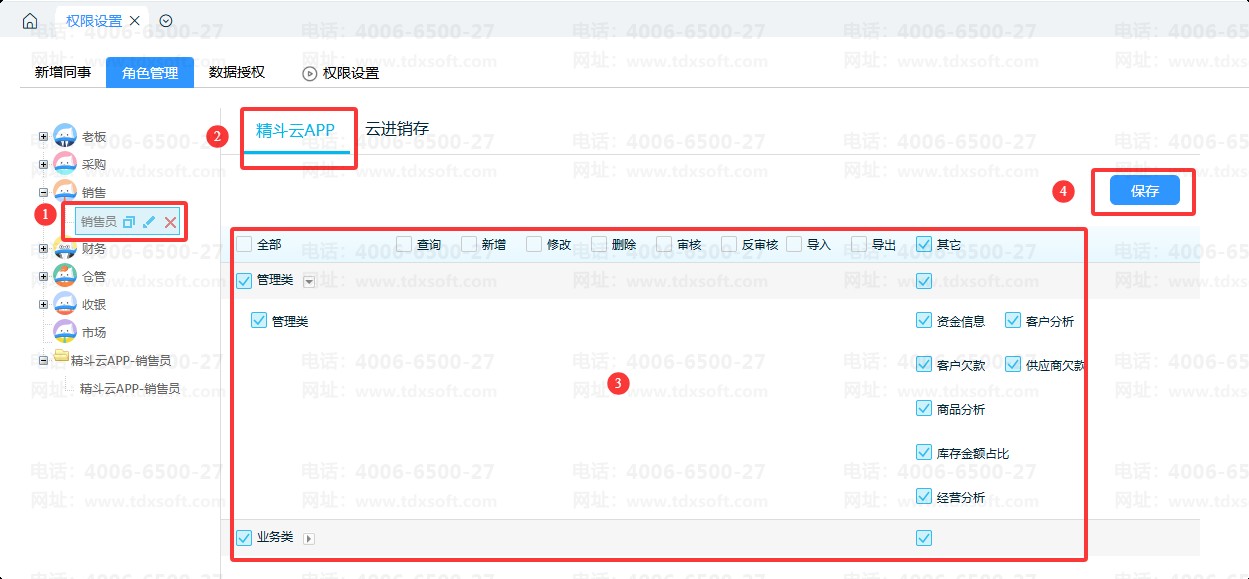This screenshot has height=579, width=1249.
Task: Click the 收银 role avatar icon
Action: tap(65, 304)
